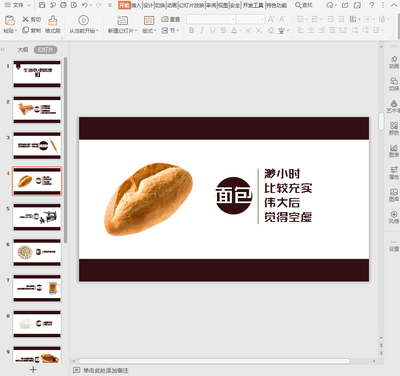This screenshot has height=376, width=400.
Task: Click the Share export icon in title bar
Action: [345, 5]
